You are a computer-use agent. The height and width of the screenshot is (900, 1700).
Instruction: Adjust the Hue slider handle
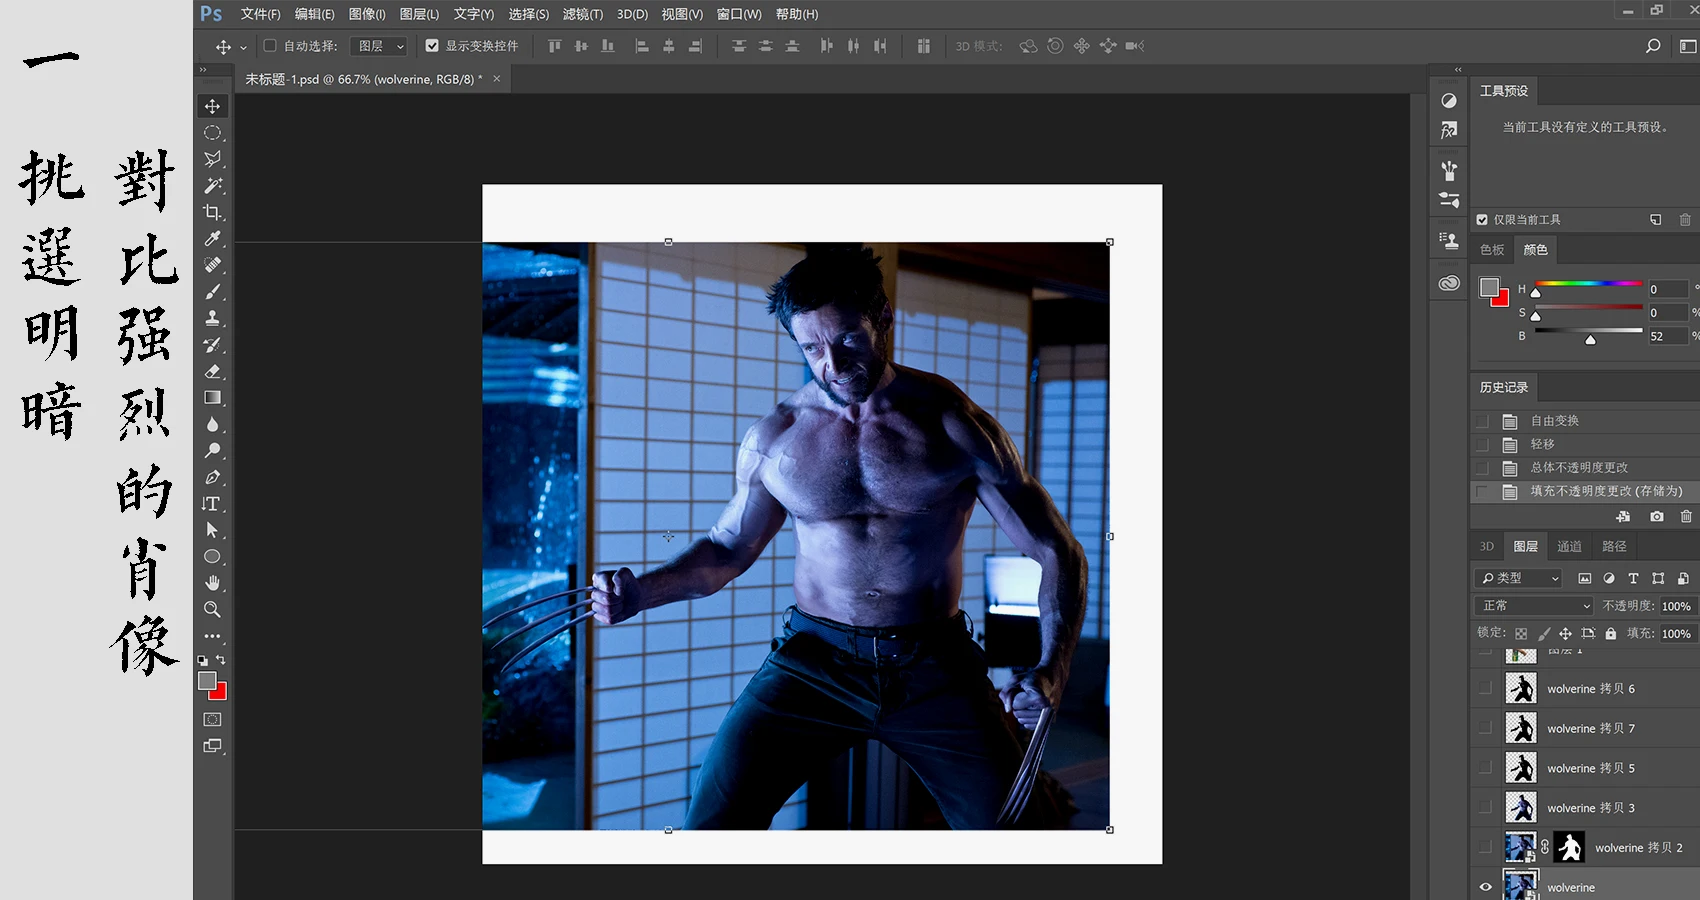[1535, 292]
